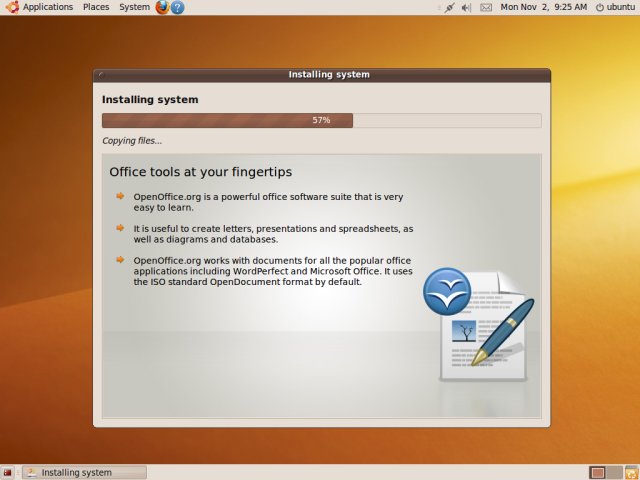This screenshot has height=480, width=640.
Task: Click the volume speaker icon
Action: click(466, 7)
